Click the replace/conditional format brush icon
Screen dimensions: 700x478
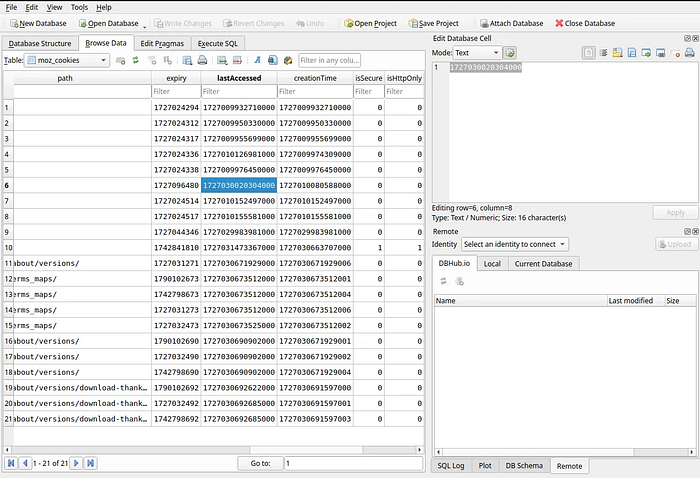(x=288, y=60)
